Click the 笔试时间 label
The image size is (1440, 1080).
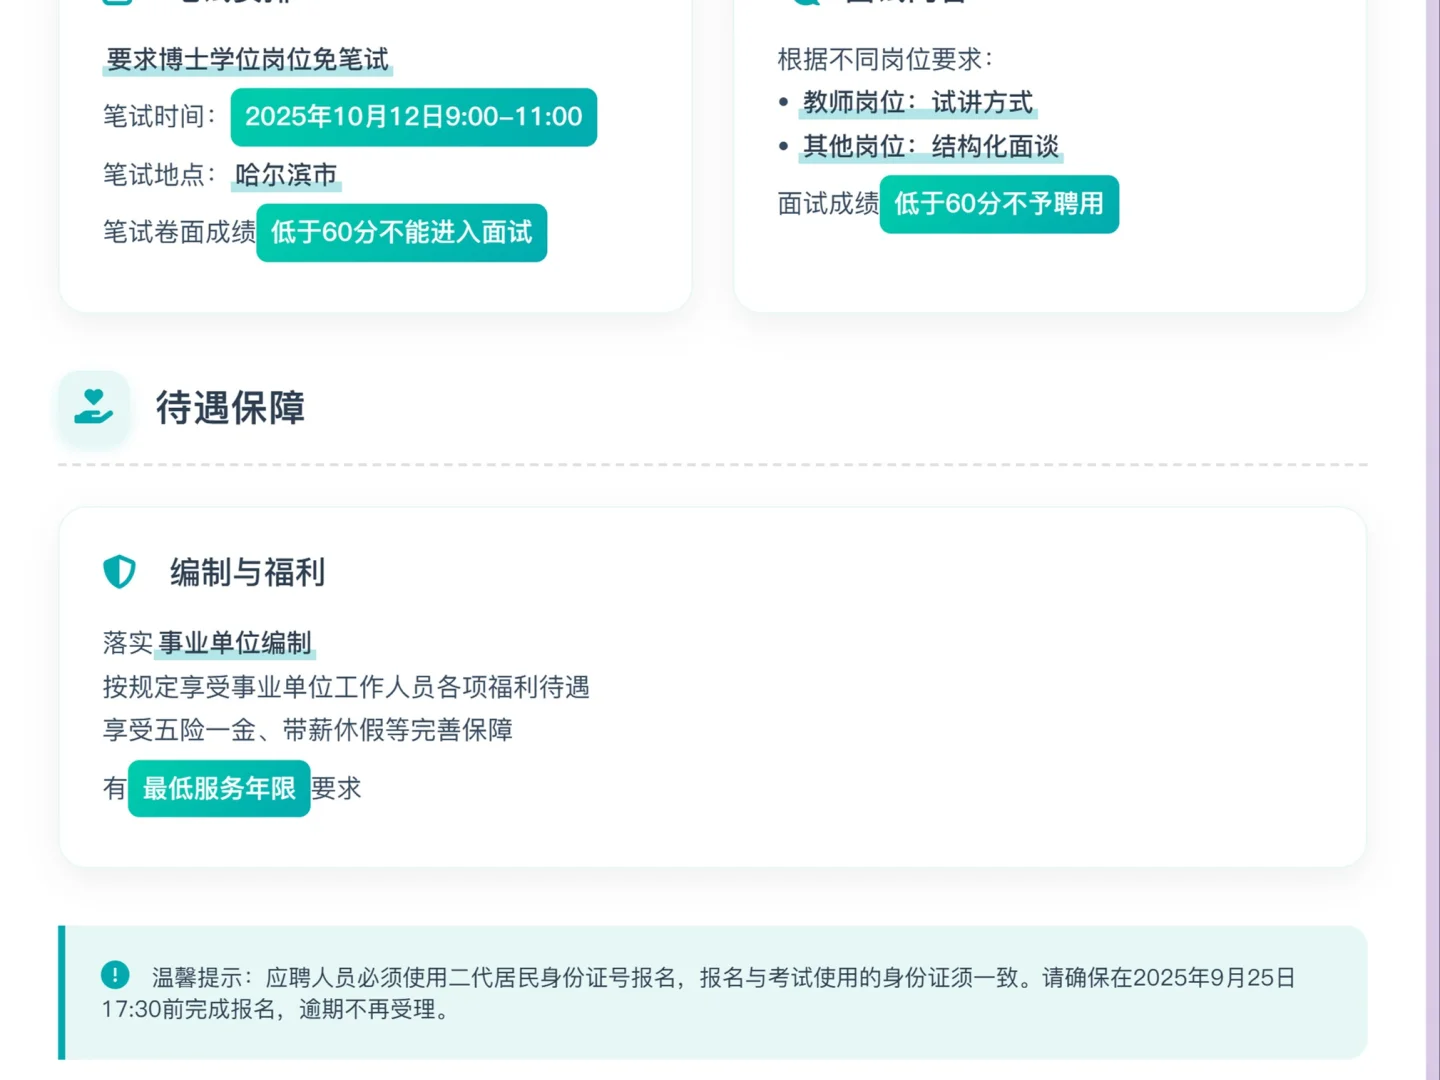pos(159,117)
